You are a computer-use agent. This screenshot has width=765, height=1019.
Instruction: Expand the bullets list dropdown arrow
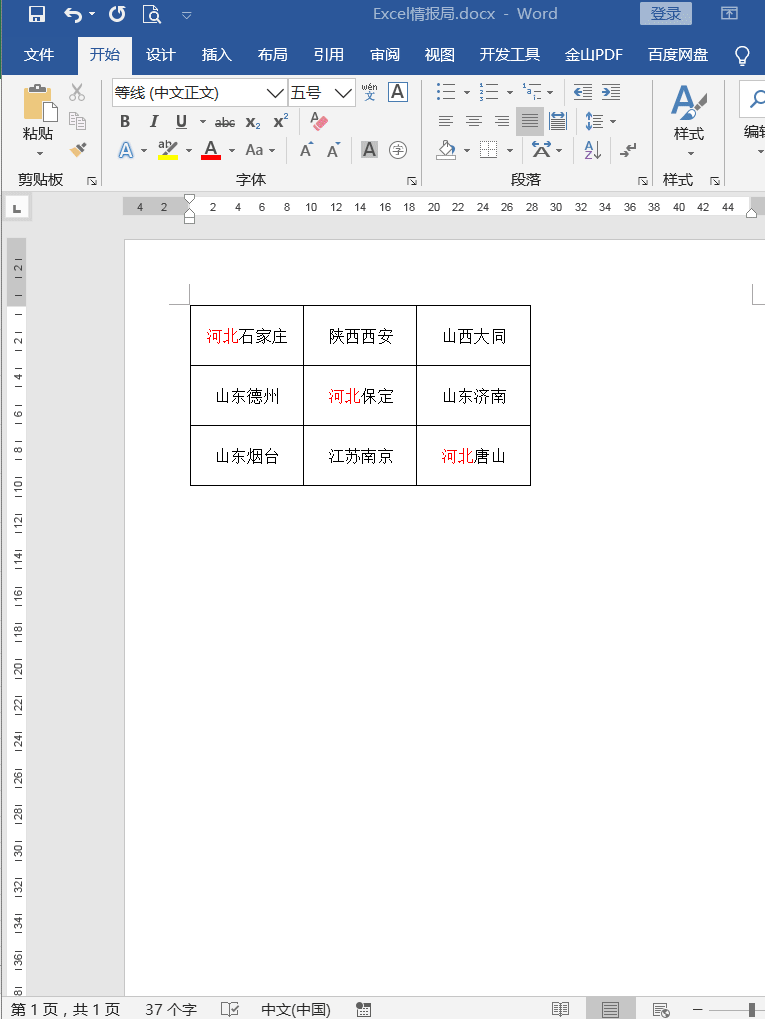(467, 92)
